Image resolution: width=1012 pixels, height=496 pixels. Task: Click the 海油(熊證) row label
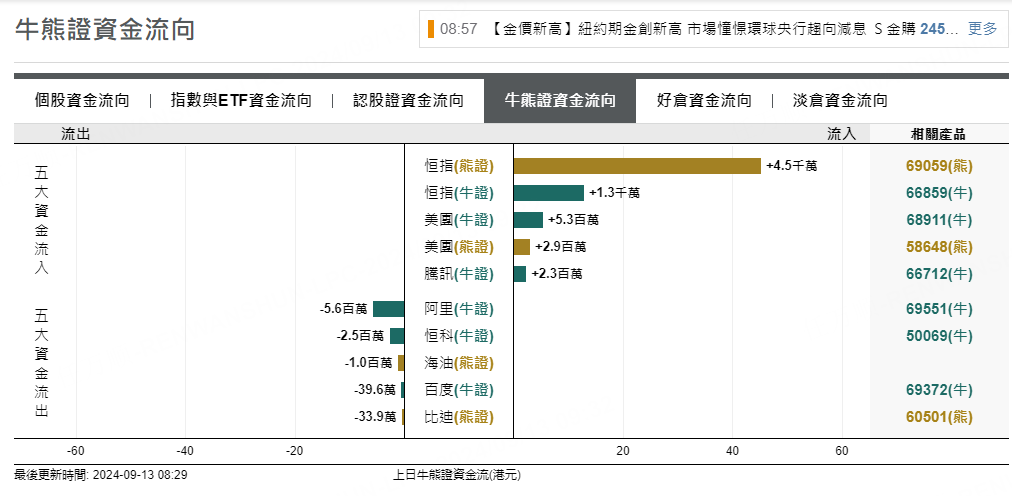point(458,363)
